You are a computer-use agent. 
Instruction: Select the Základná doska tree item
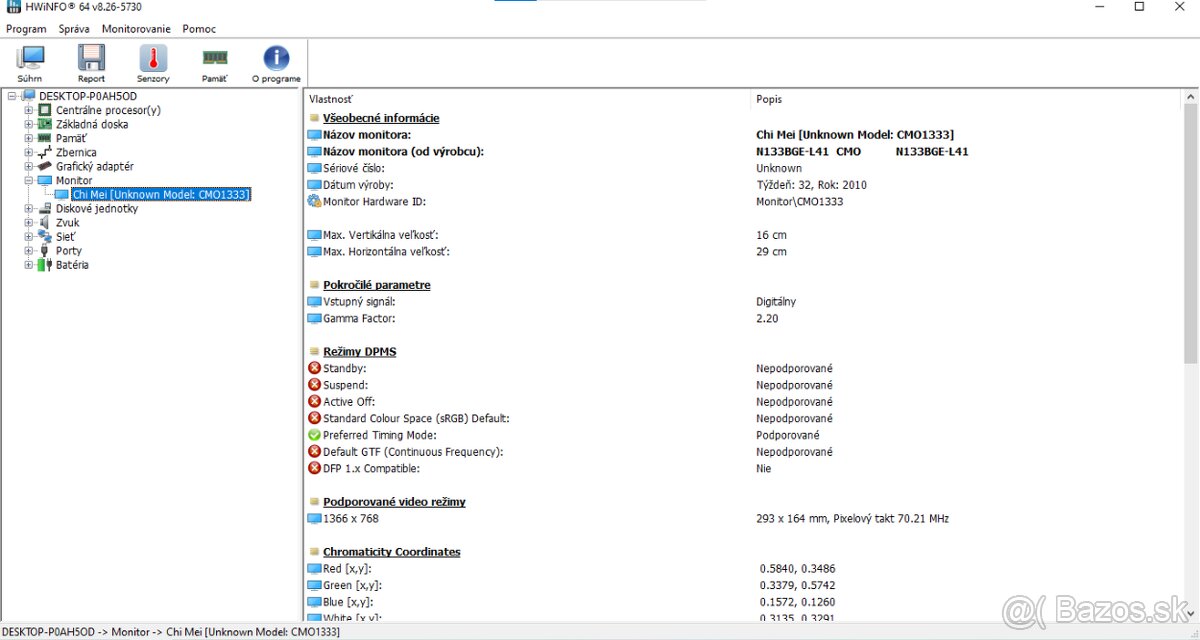coord(92,125)
